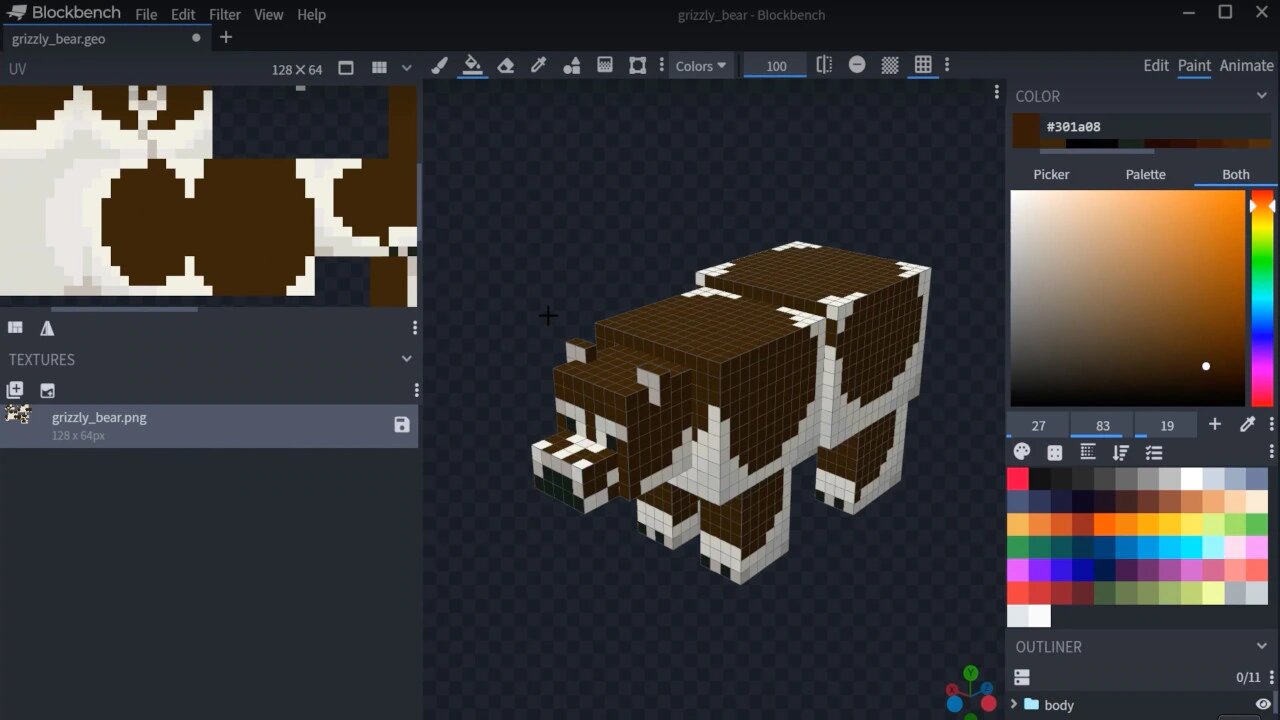
Task: Toggle mirror painting in toolbar
Action: click(824, 65)
